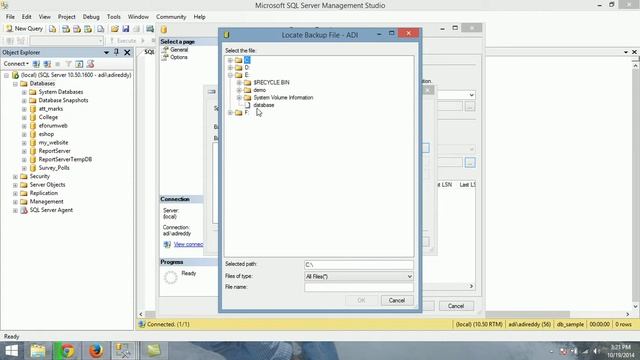
Task: Open the Community menu
Action: (x=171, y=17)
